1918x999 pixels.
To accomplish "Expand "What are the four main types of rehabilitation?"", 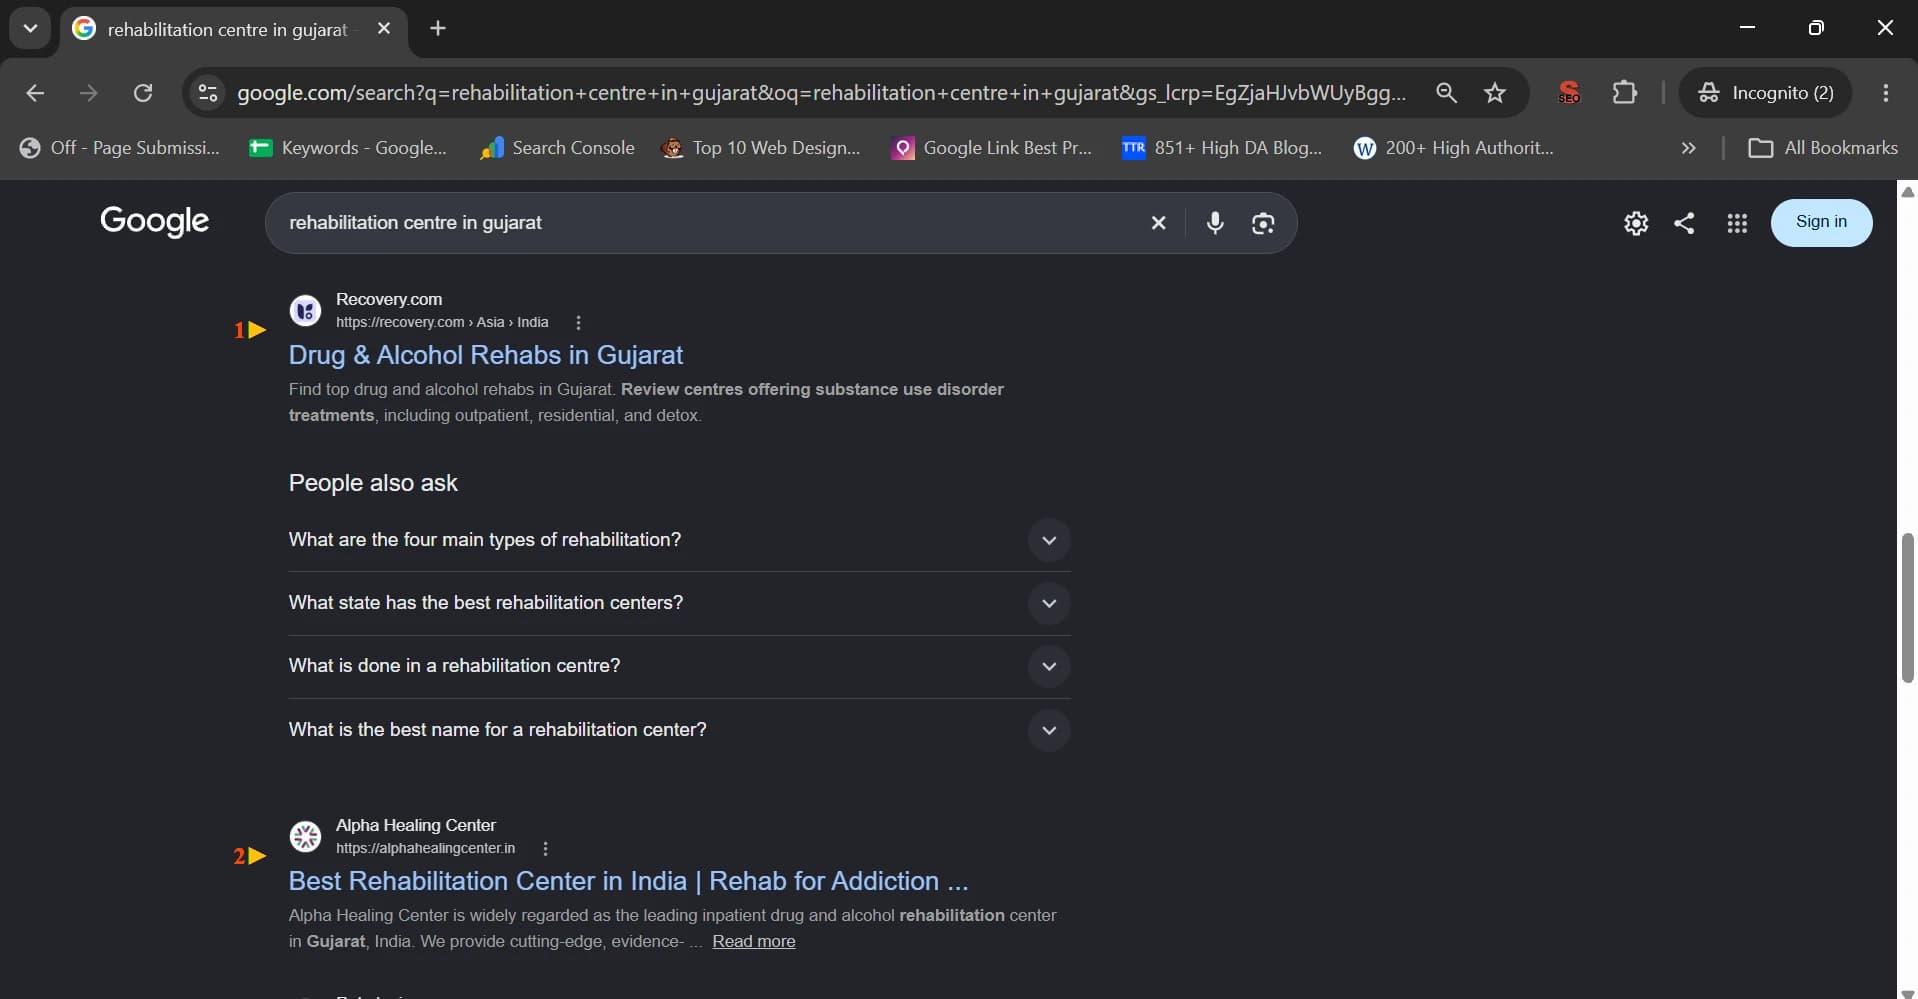I will (679, 540).
